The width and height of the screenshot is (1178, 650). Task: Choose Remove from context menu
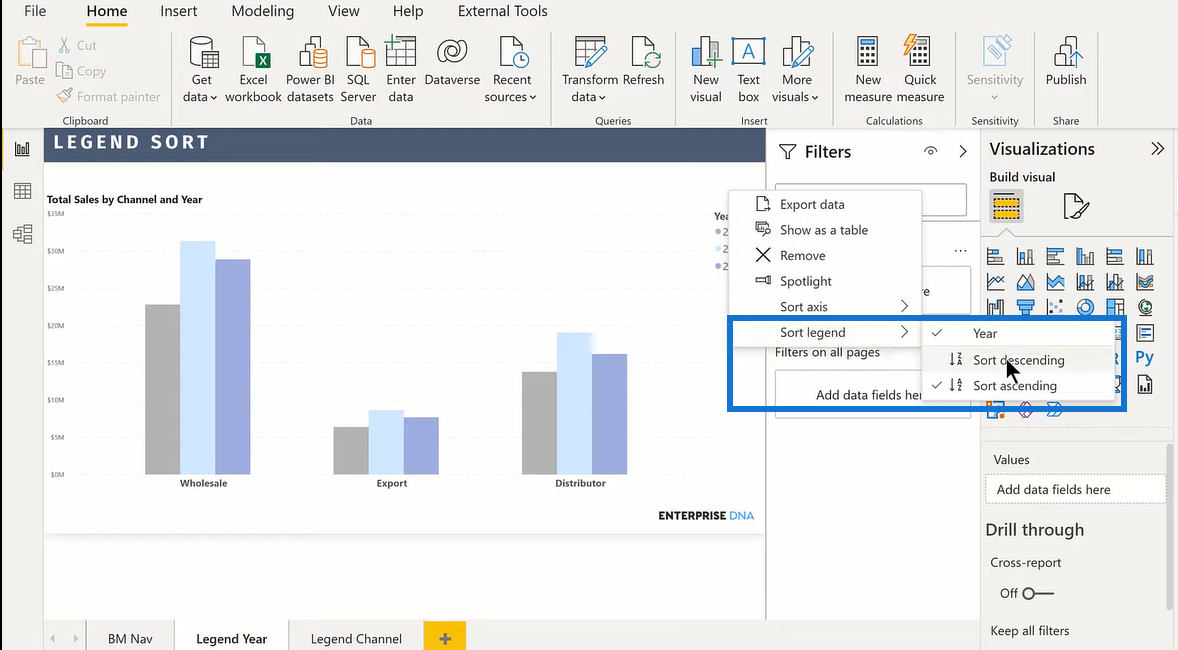click(x=826, y=255)
